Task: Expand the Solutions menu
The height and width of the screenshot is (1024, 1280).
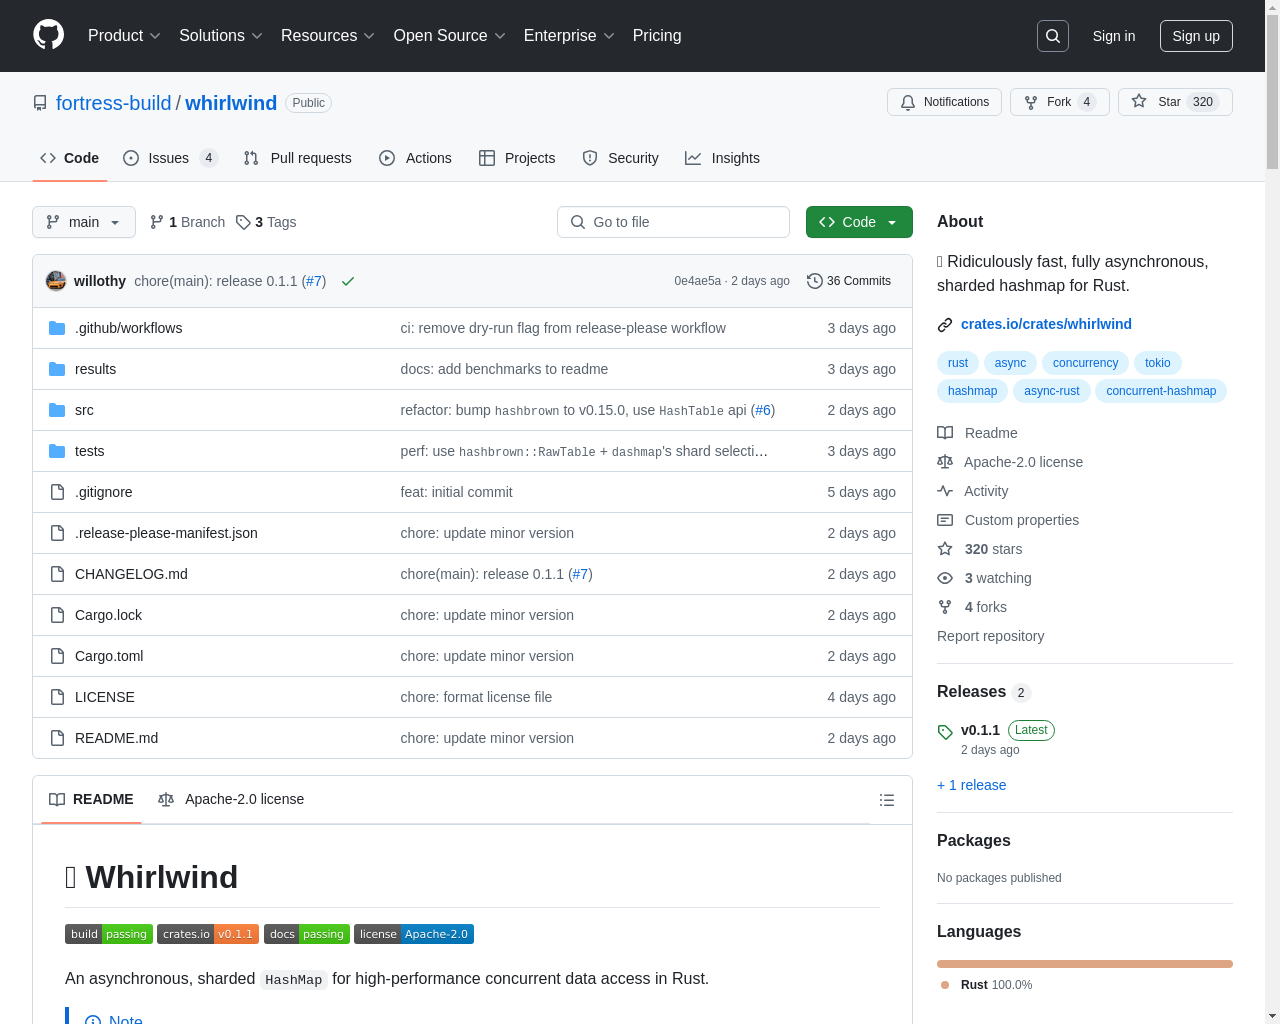Action: point(221,36)
